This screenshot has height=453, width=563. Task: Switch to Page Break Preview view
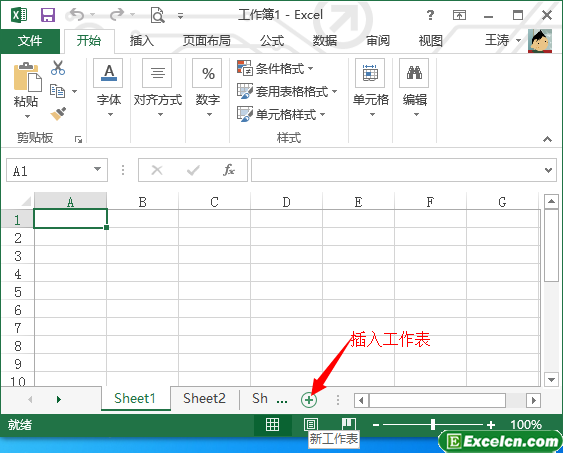tap(348, 424)
